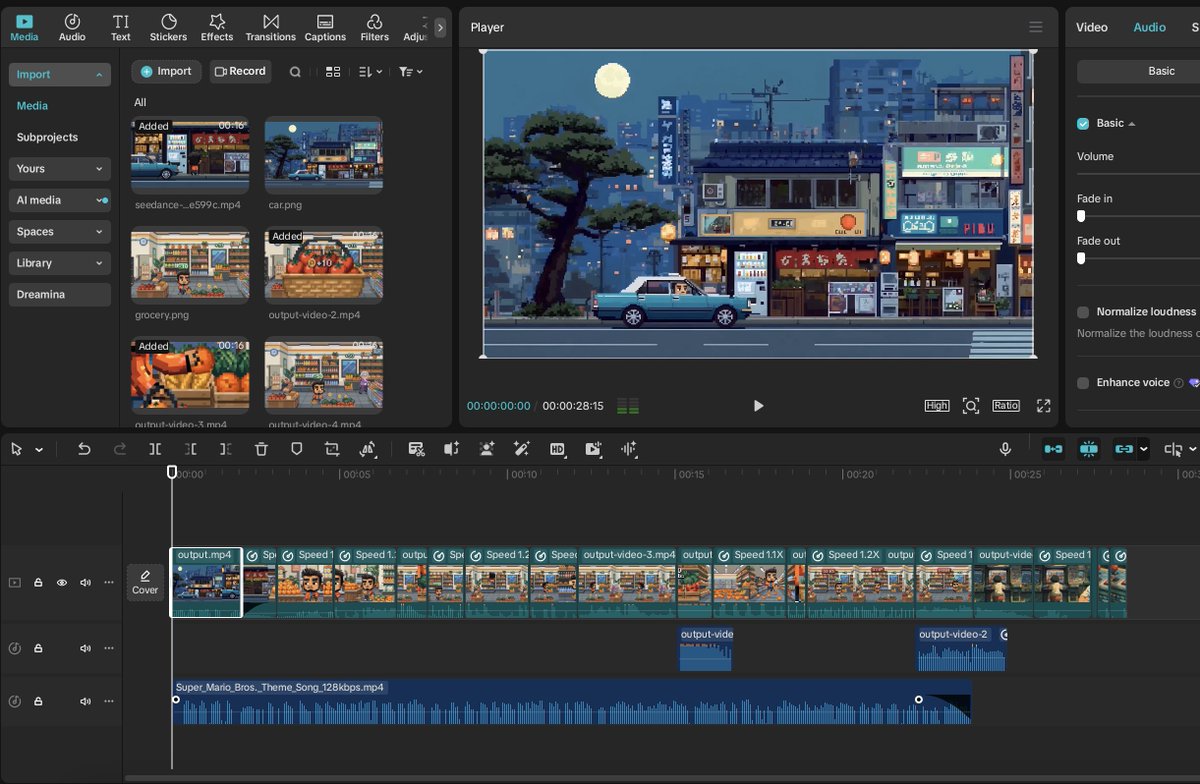Enable the Normalize loudness checkbox

(1083, 312)
